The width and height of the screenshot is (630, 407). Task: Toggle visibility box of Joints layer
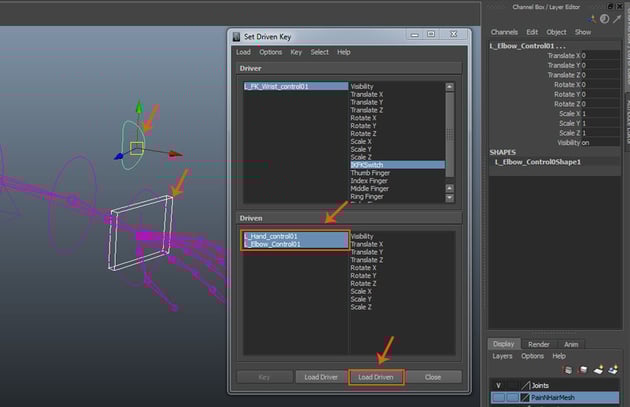coord(498,385)
